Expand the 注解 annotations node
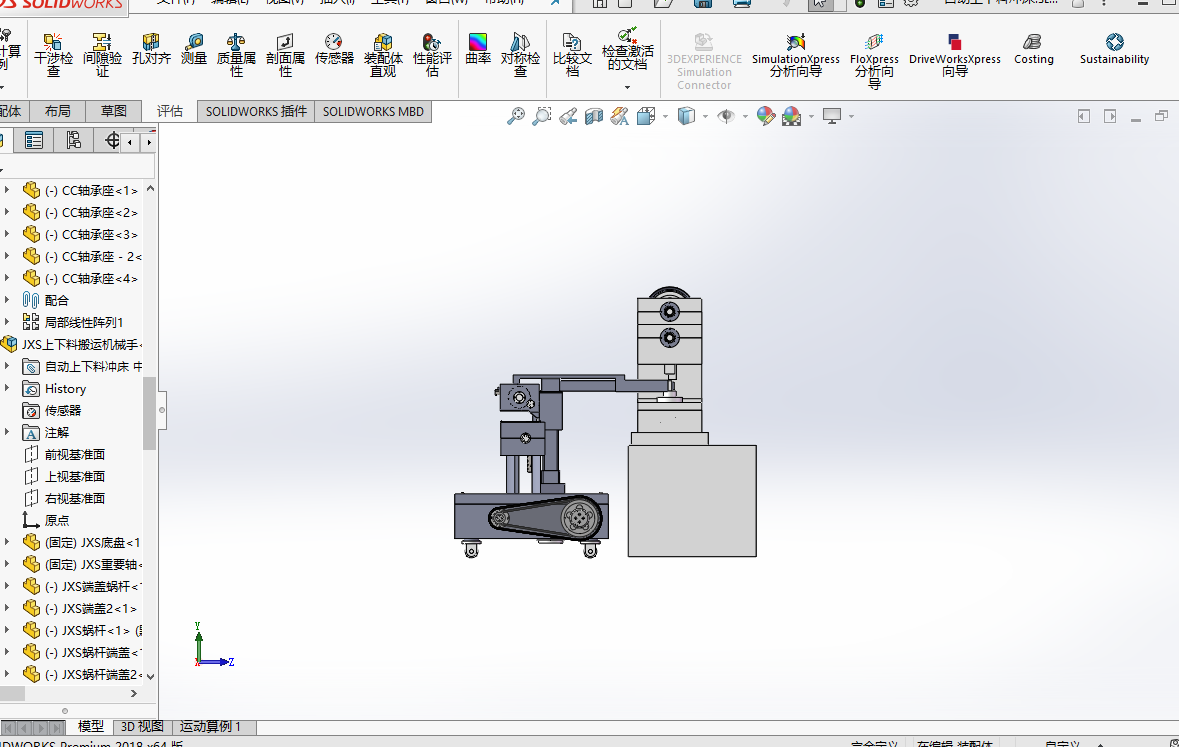 (8, 433)
